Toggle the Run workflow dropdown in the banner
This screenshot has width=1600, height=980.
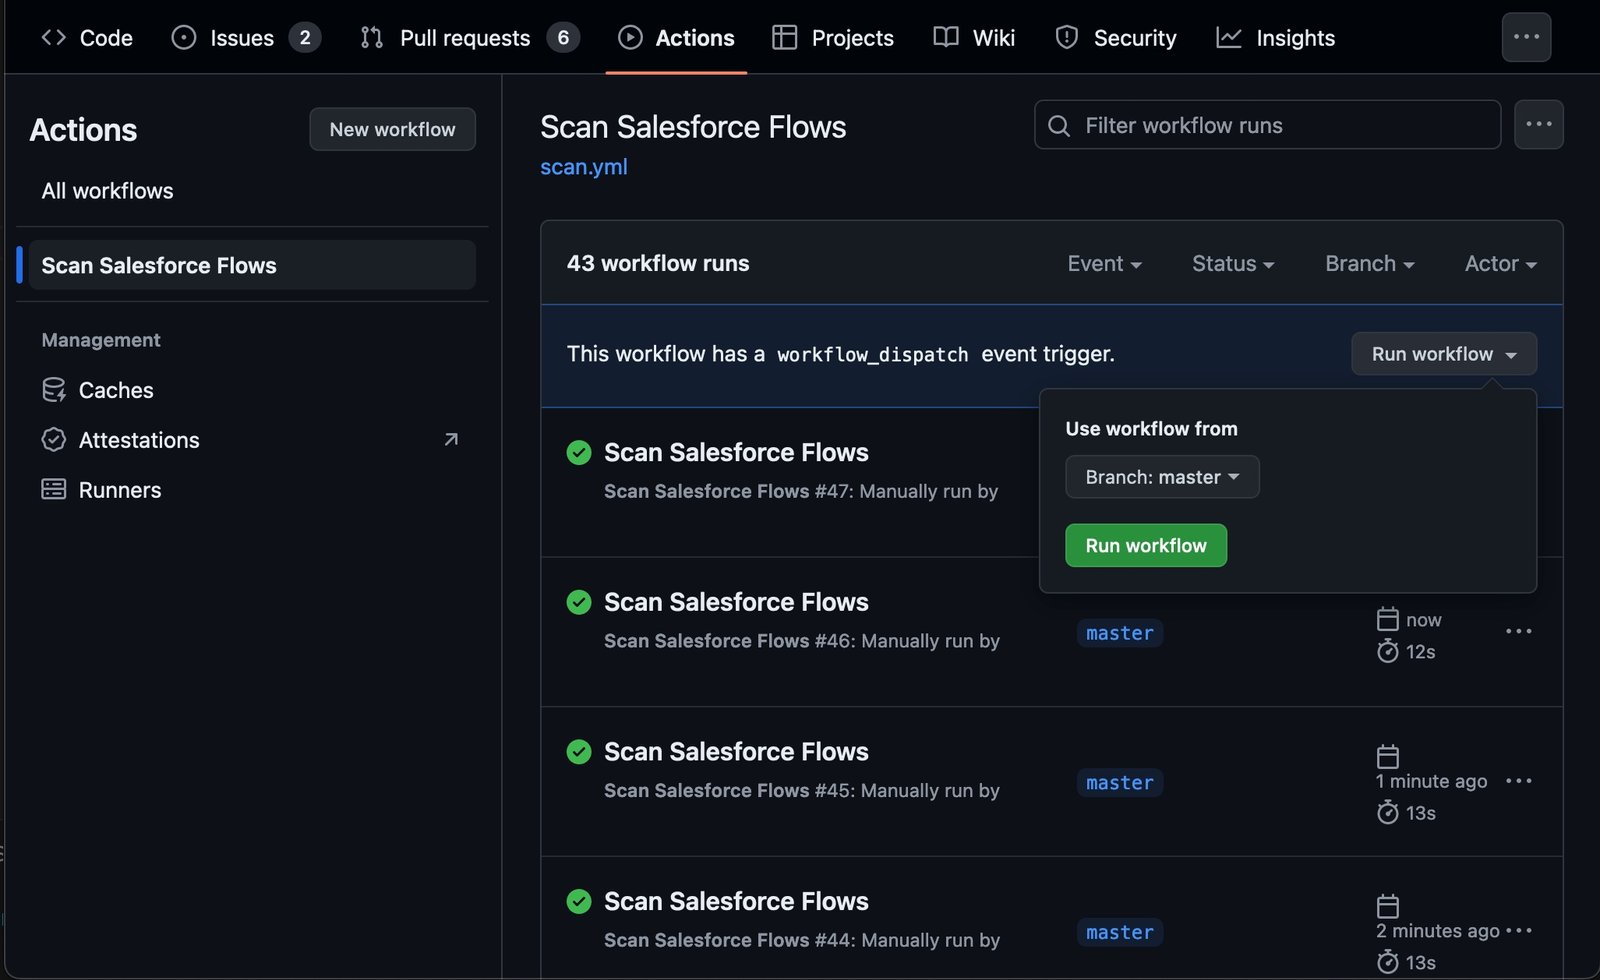[x=1444, y=354]
